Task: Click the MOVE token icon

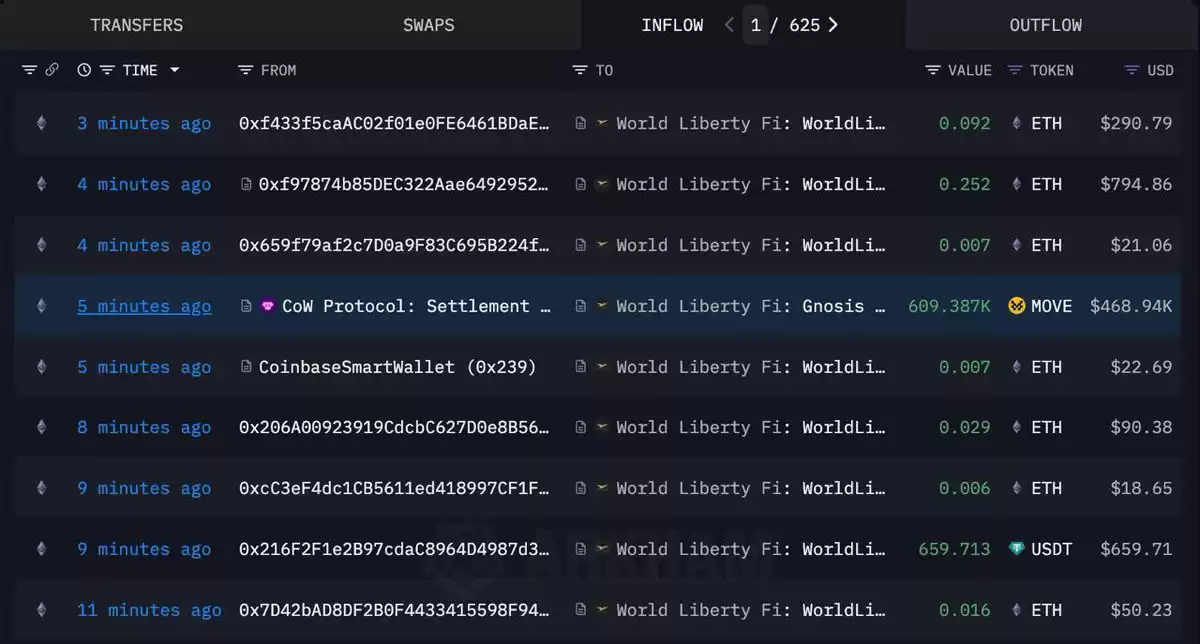Action: [1017, 306]
